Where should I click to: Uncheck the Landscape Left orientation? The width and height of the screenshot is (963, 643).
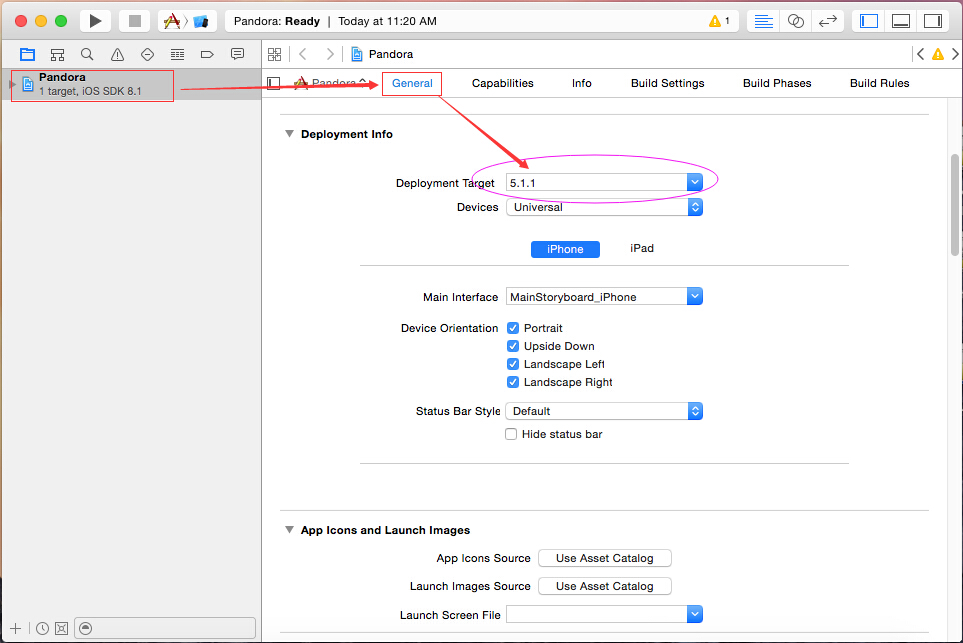click(513, 364)
